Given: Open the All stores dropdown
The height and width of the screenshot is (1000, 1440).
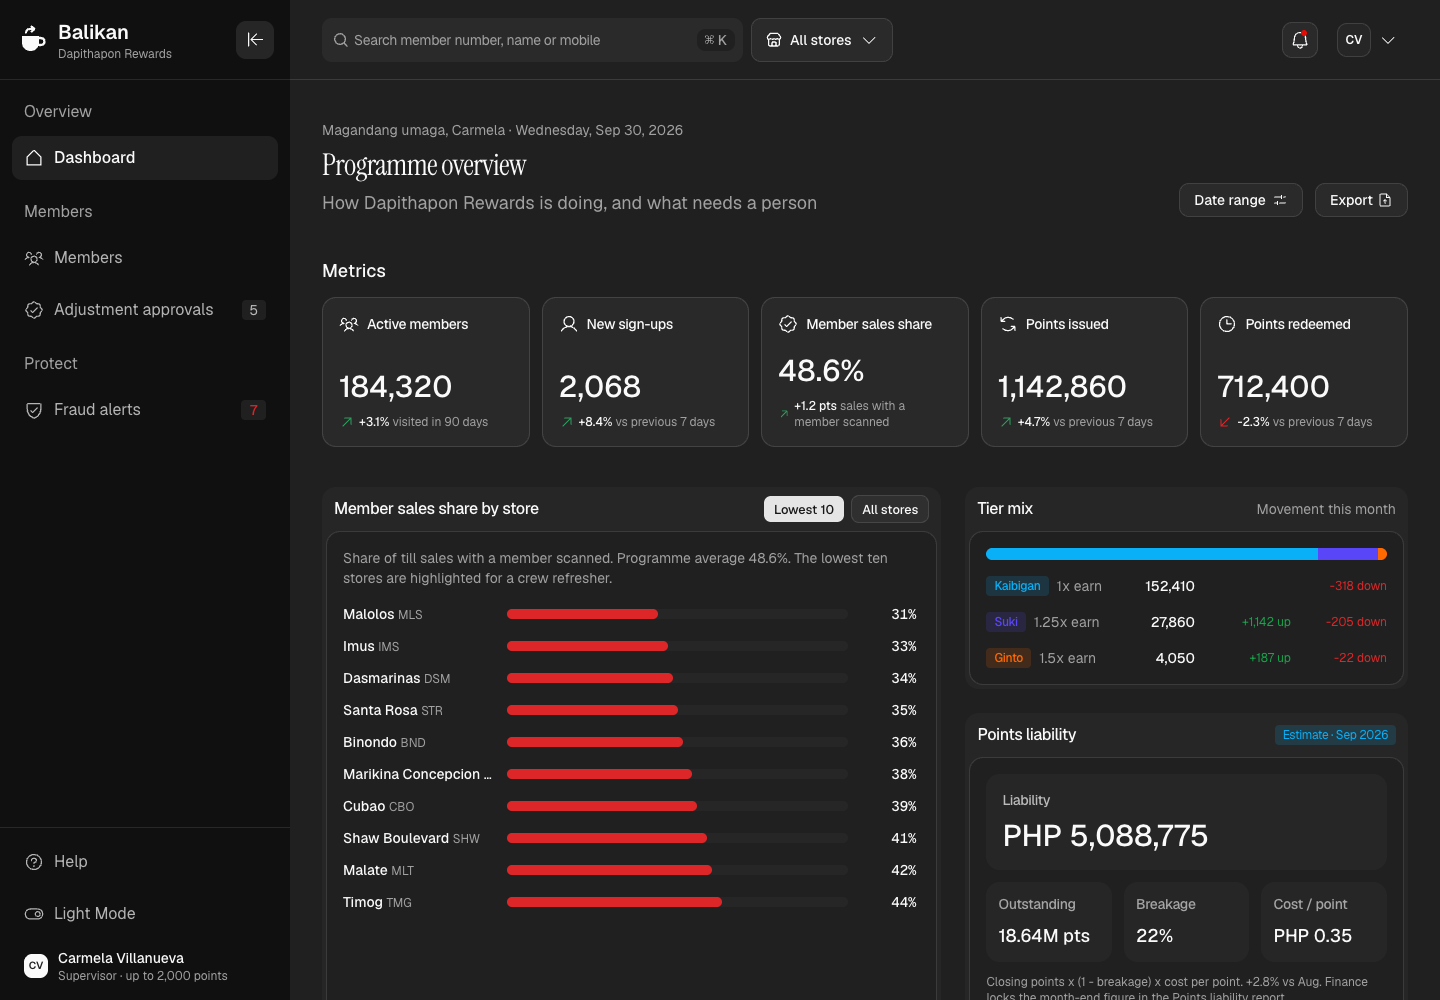Looking at the screenshot, I should pyautogui.click(x=822, y=40).
